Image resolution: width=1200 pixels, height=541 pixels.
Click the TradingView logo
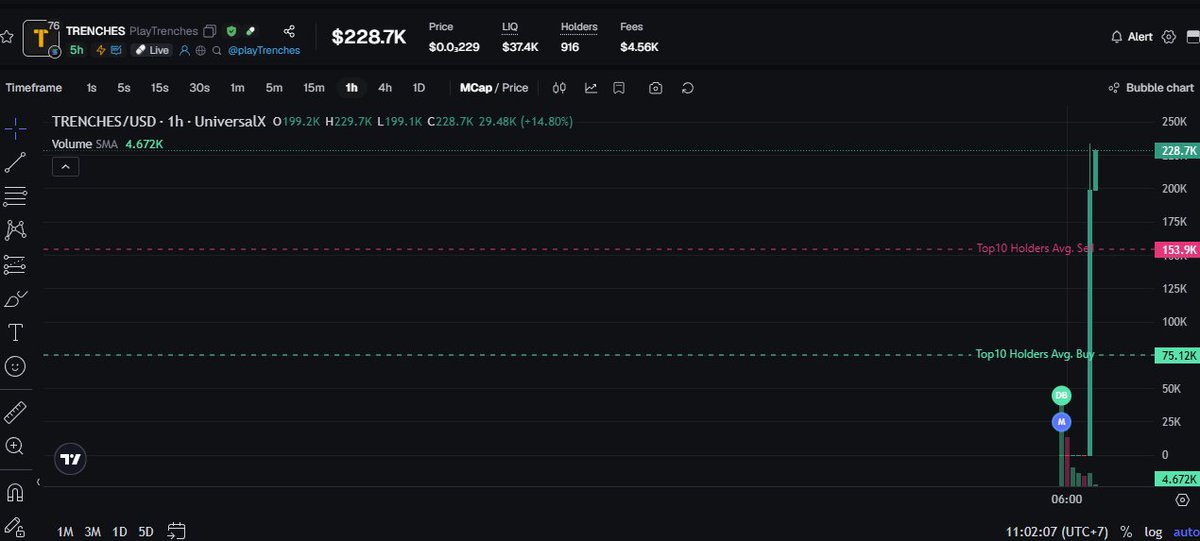pyautogui.click(x=70, y=459)
